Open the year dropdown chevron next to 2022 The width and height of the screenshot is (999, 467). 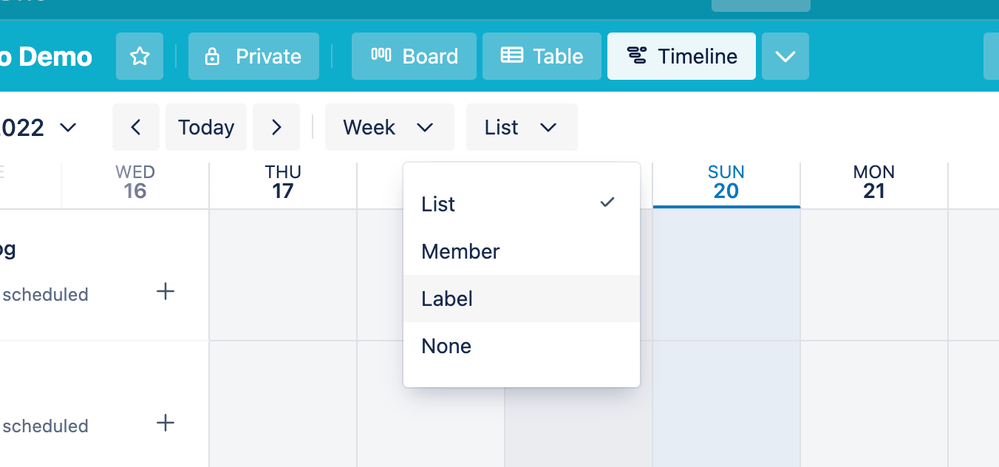[68, 127]
